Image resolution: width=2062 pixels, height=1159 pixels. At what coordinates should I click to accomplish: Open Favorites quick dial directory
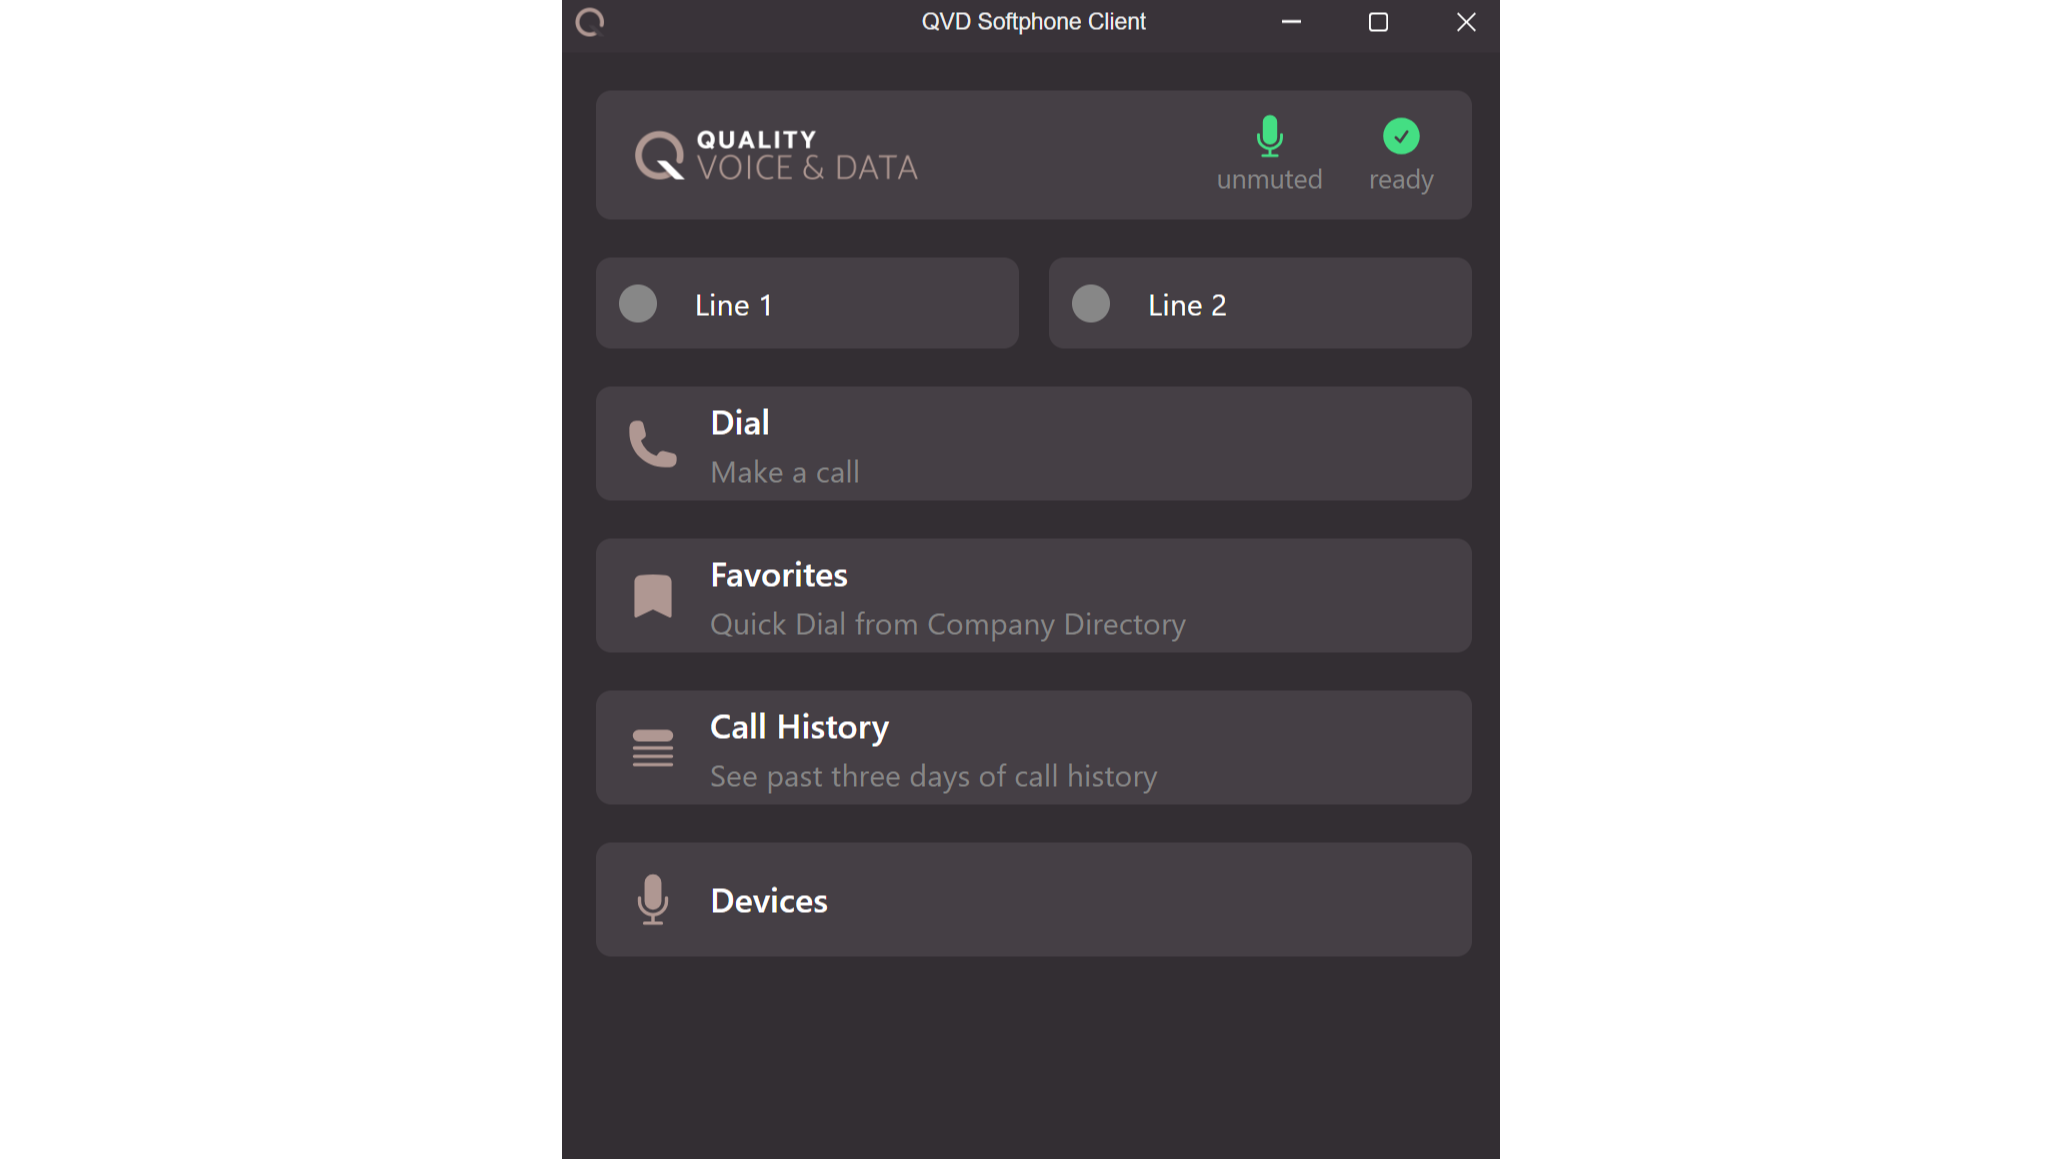[x=1033, y=596]
